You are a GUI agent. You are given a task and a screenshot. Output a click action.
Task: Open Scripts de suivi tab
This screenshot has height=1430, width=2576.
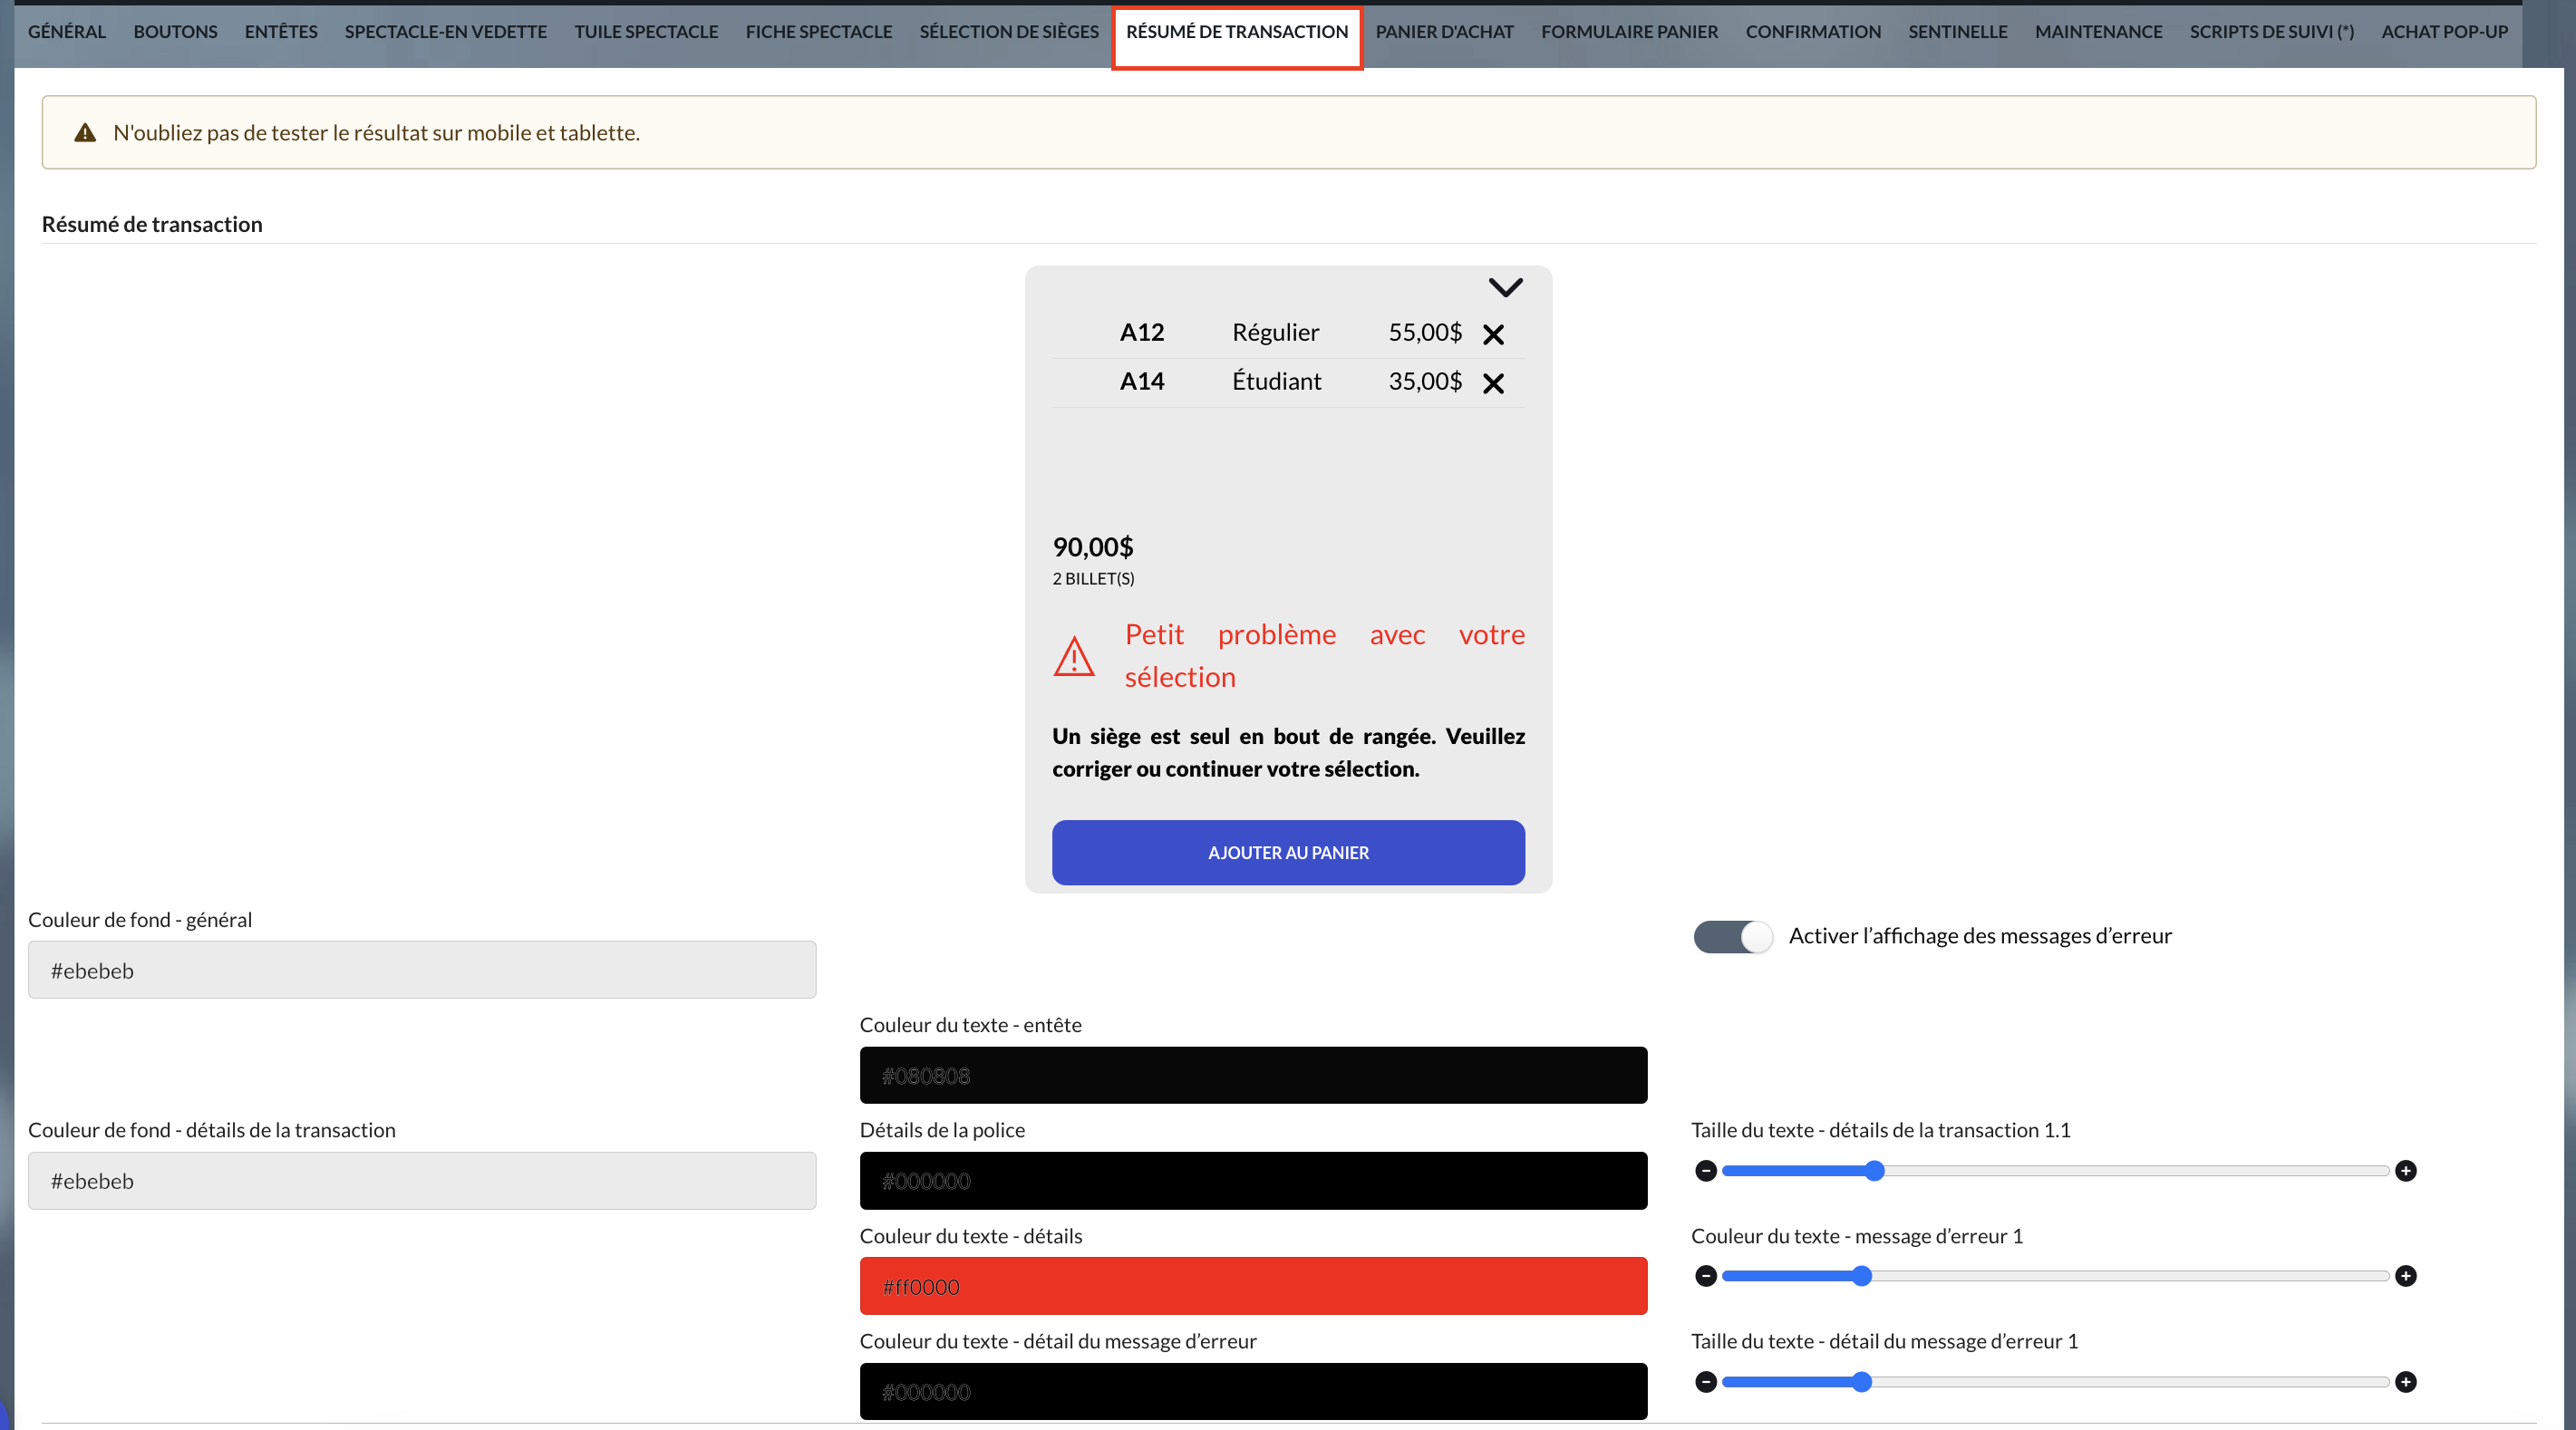(x=2272, y=32)
